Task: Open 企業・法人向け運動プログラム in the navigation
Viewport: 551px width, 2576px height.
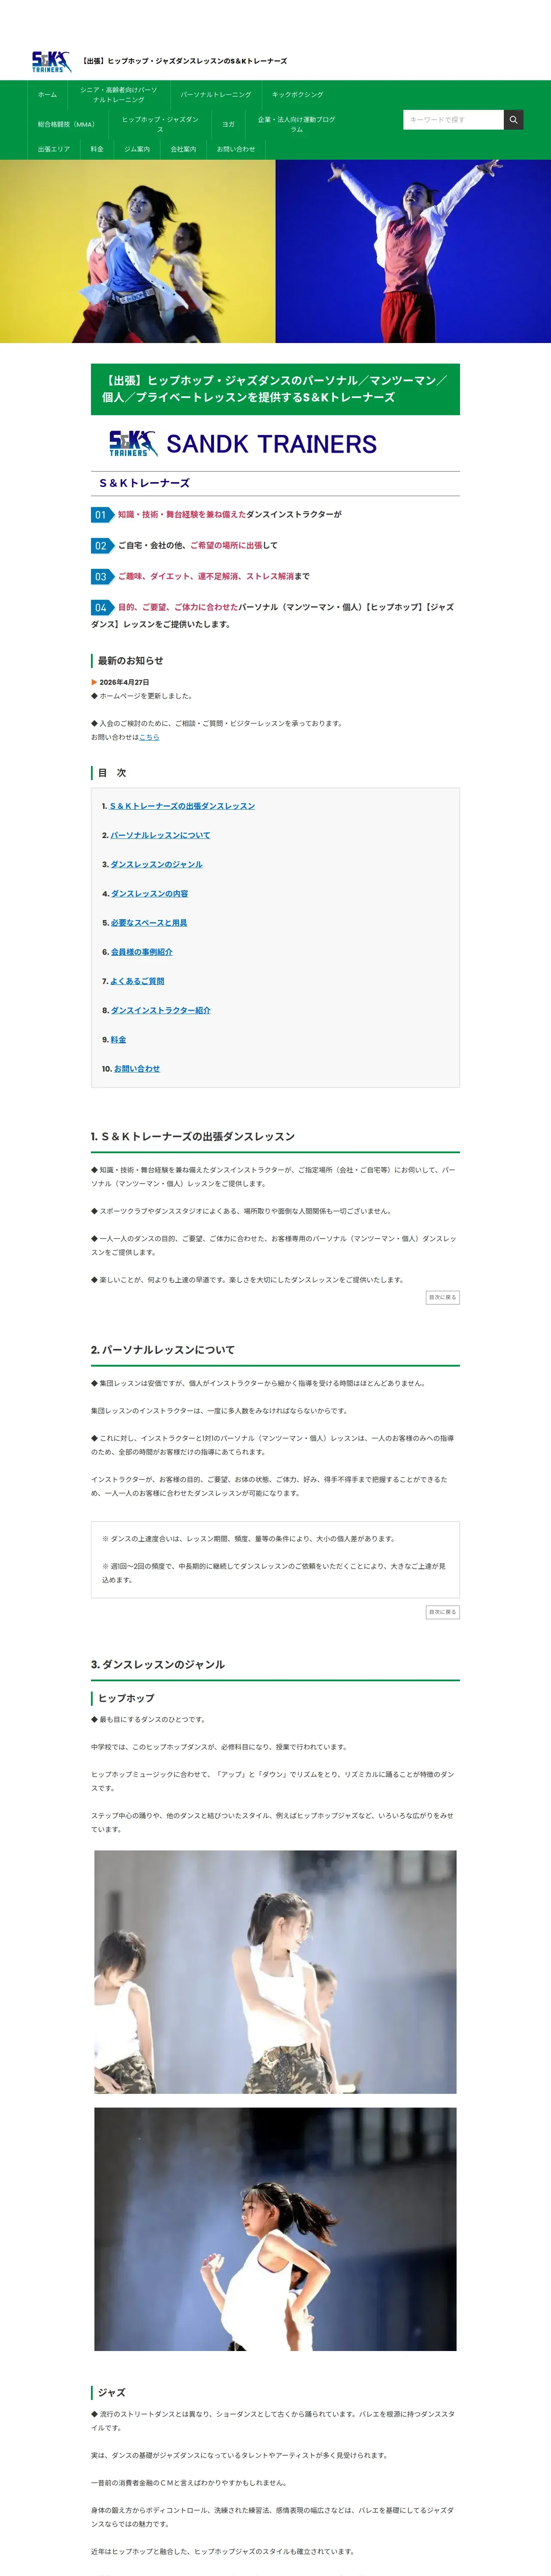Action: (297, 124)
